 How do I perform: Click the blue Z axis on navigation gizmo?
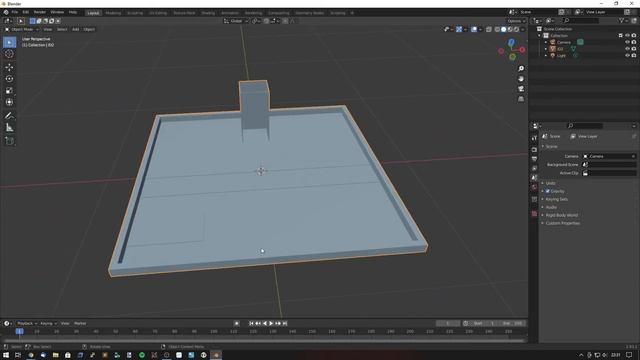point(511,42)
